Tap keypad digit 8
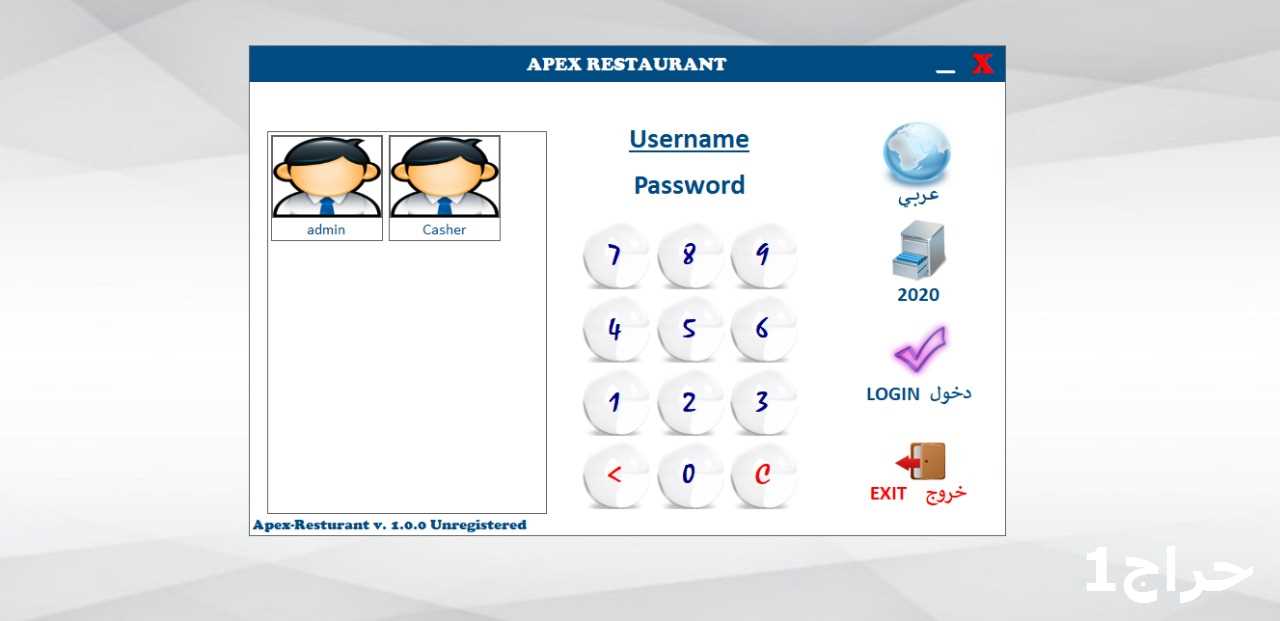The height and width of the screenshot is (621, 1280). (x=689, y=256)
